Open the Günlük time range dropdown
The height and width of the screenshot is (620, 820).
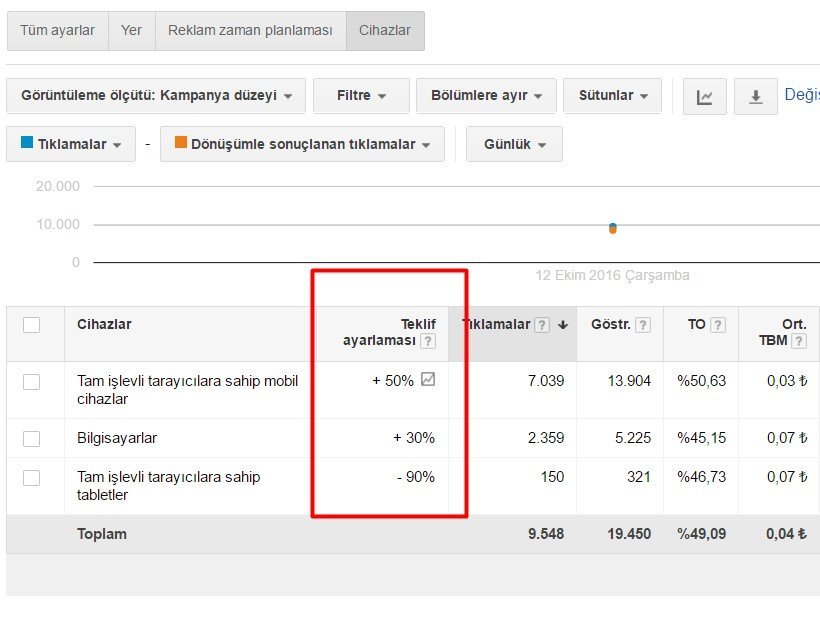(x=515, y=144)
